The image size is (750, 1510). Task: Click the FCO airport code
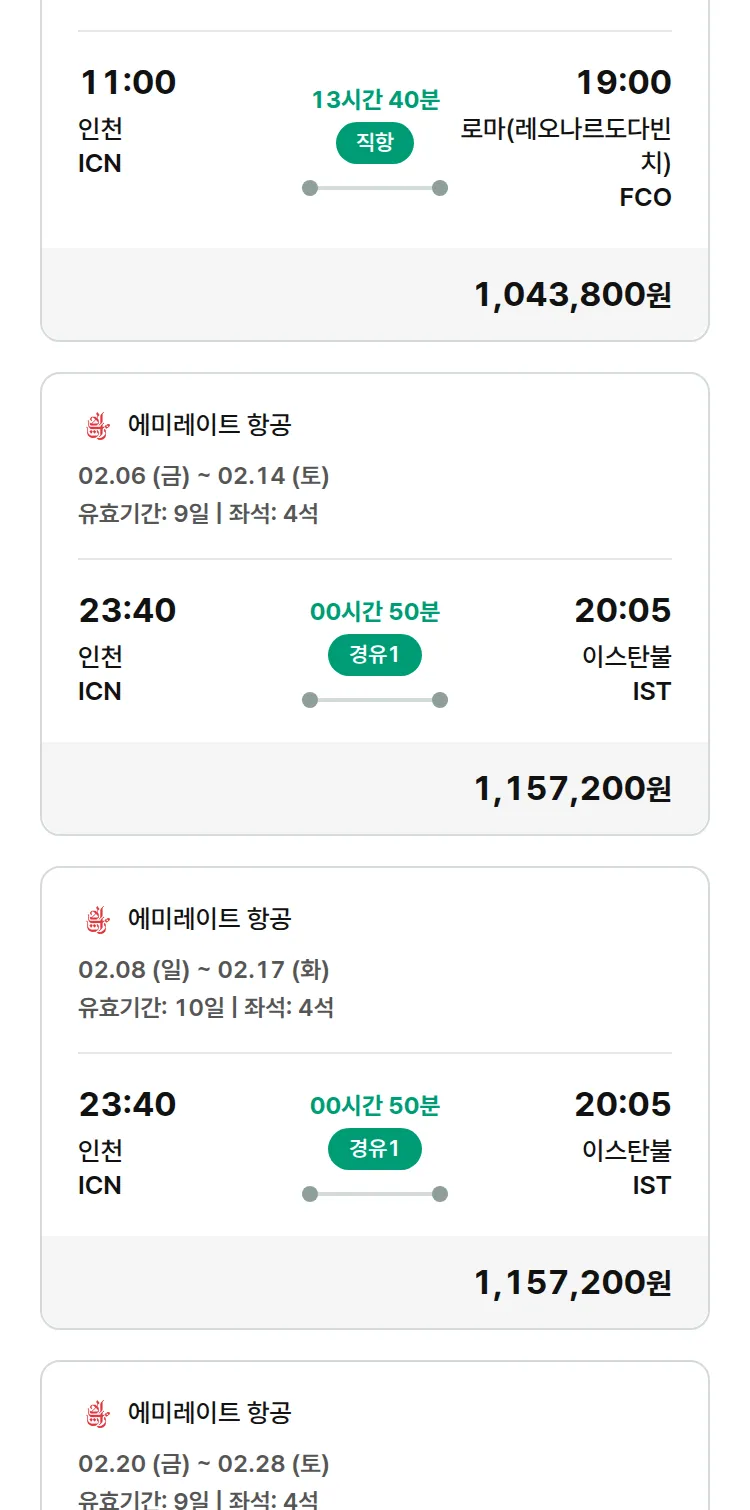[645, 197]
